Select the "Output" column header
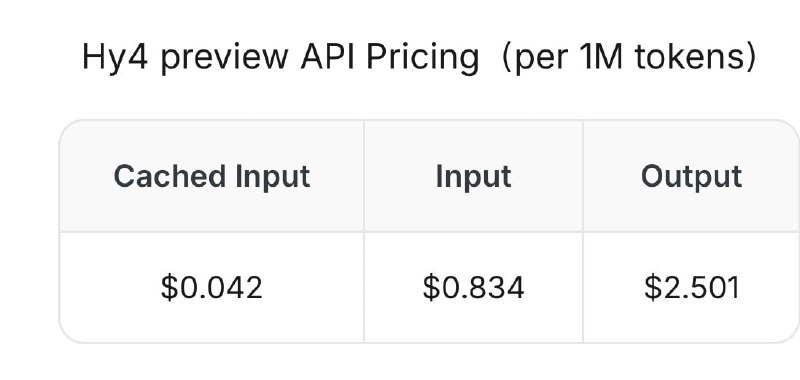This screenshot has width=800, height=380. point(691,177)
